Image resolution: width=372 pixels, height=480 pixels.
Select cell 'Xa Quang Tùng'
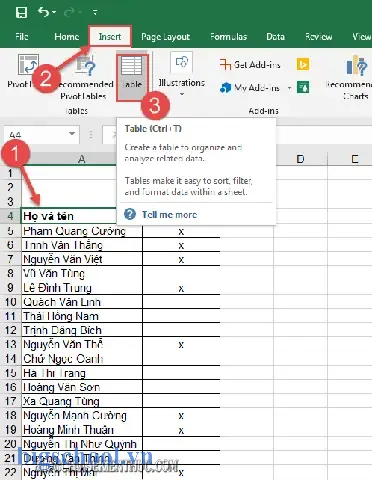(82, 401)
